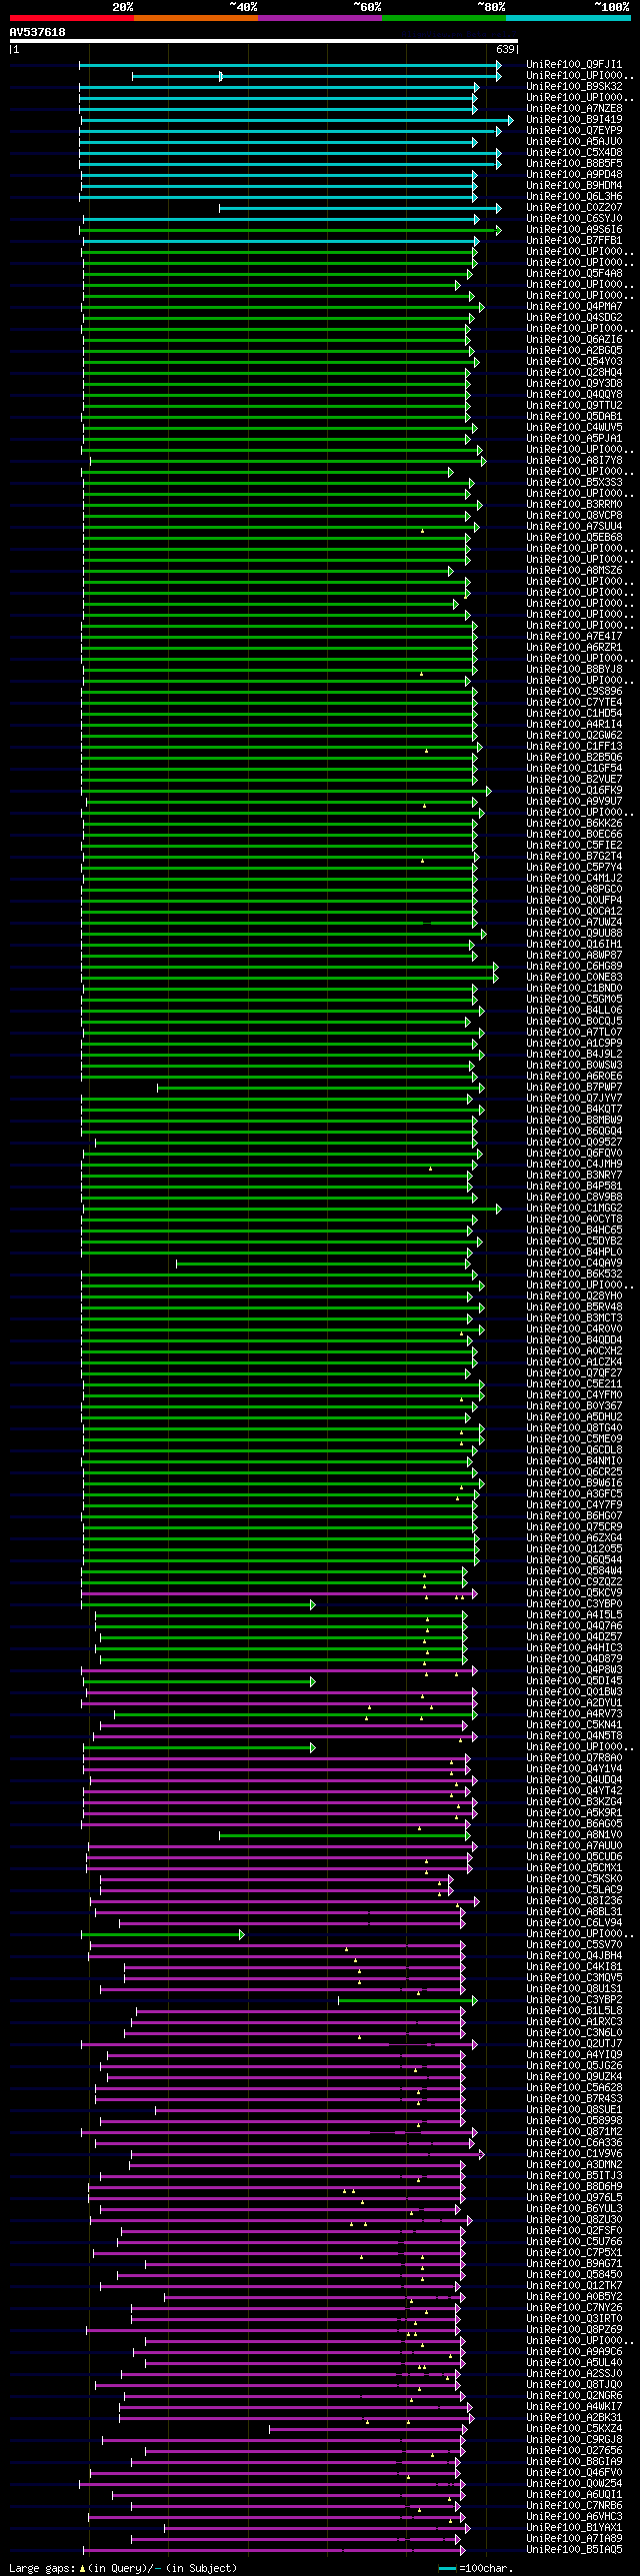The image size is (640, 2576).
Task: Click the 'Large gaps' legend text
Action: click(x=40, y=2568)
